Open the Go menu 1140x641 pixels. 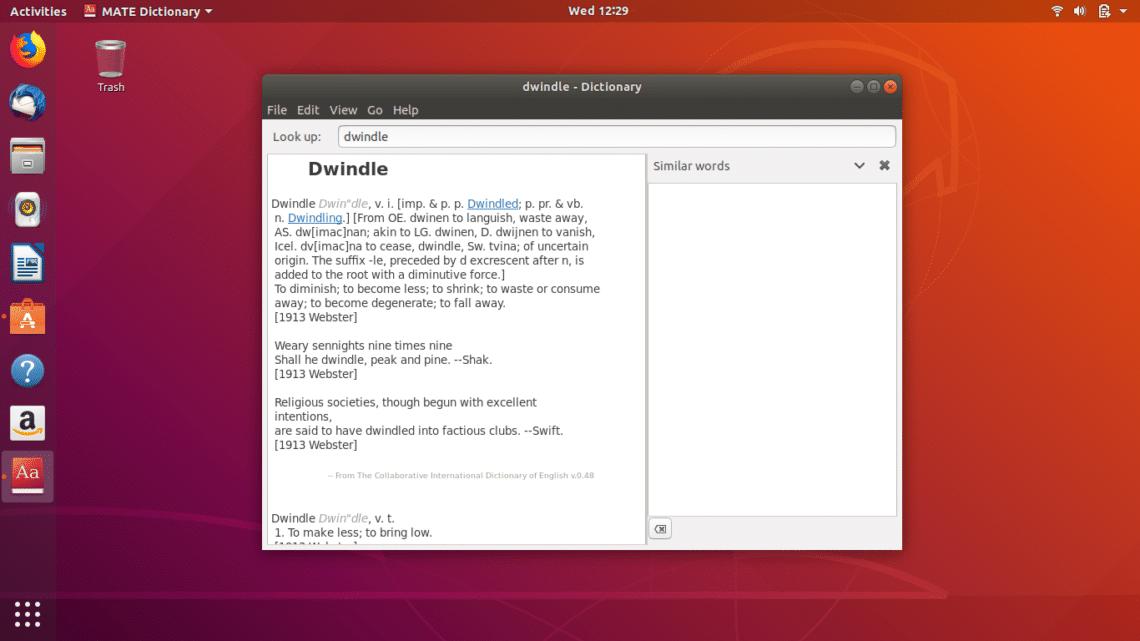[375, 110]
